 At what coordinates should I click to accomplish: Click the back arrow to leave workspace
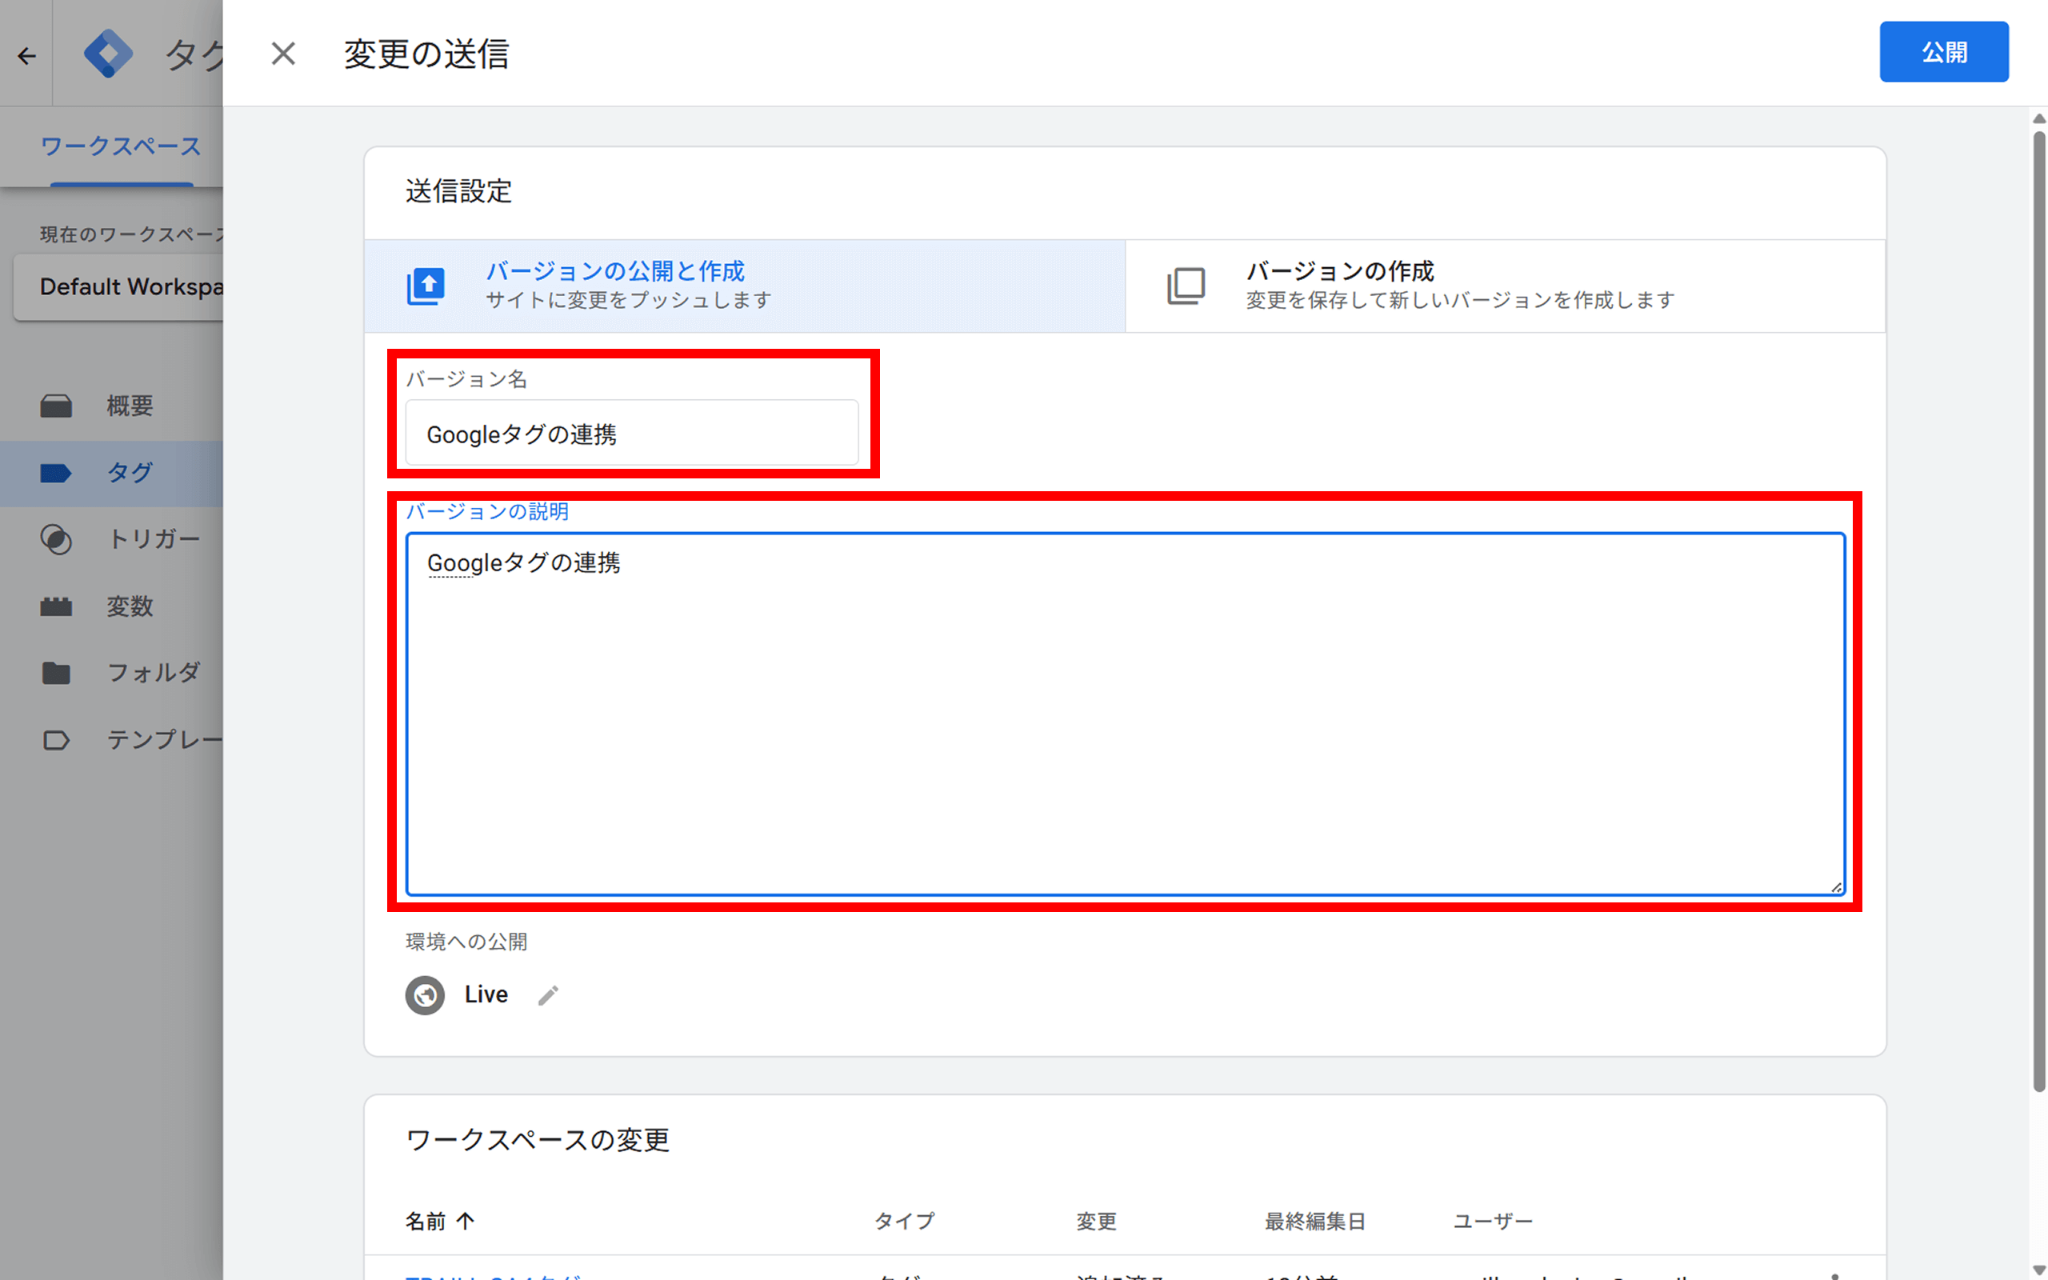pos(24,55)
